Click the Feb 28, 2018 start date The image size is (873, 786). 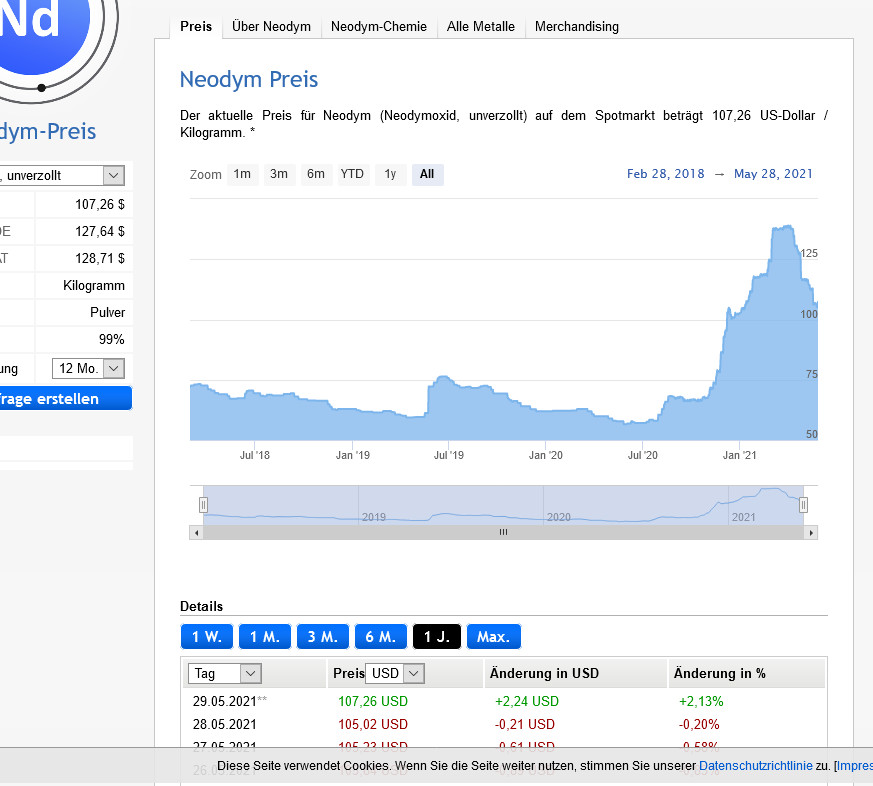click(x=665, y=174)
